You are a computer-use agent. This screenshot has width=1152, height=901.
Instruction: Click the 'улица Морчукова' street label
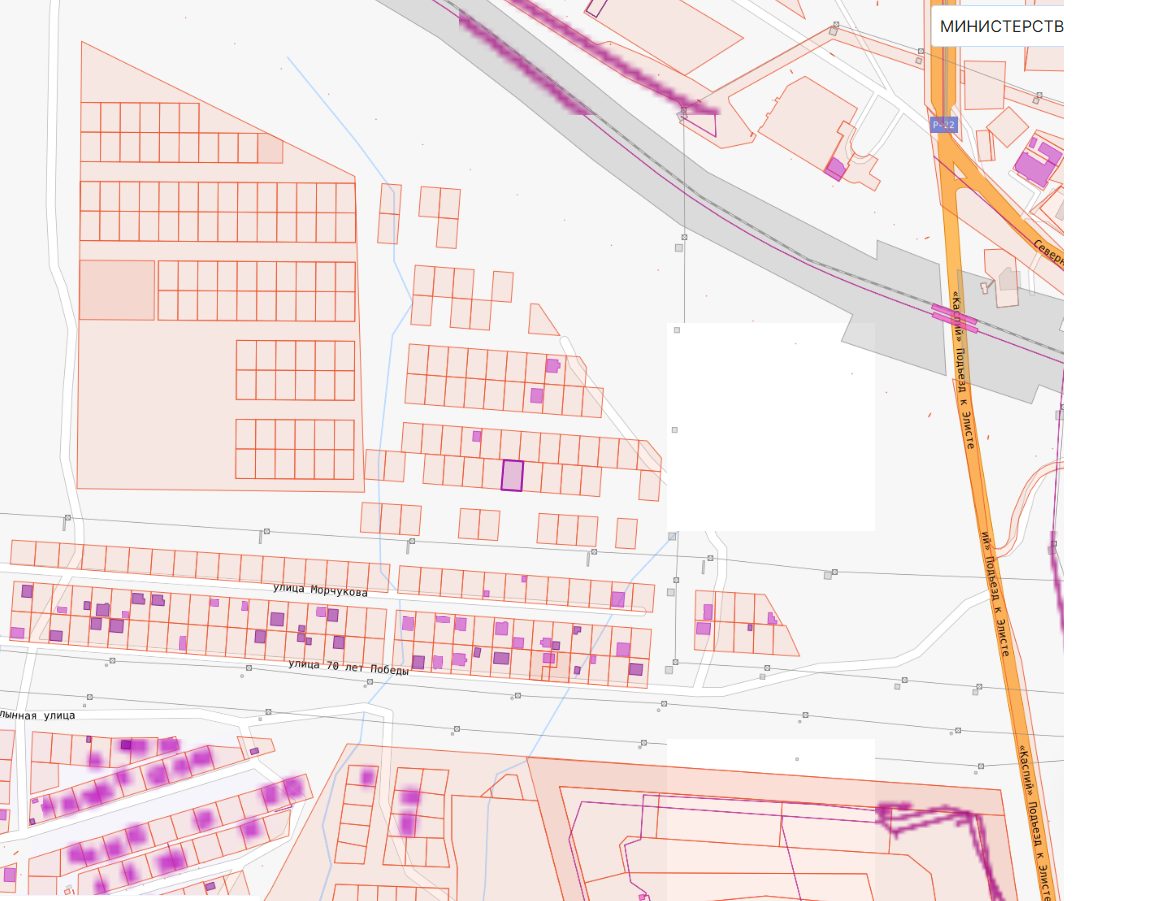(320, 589)
